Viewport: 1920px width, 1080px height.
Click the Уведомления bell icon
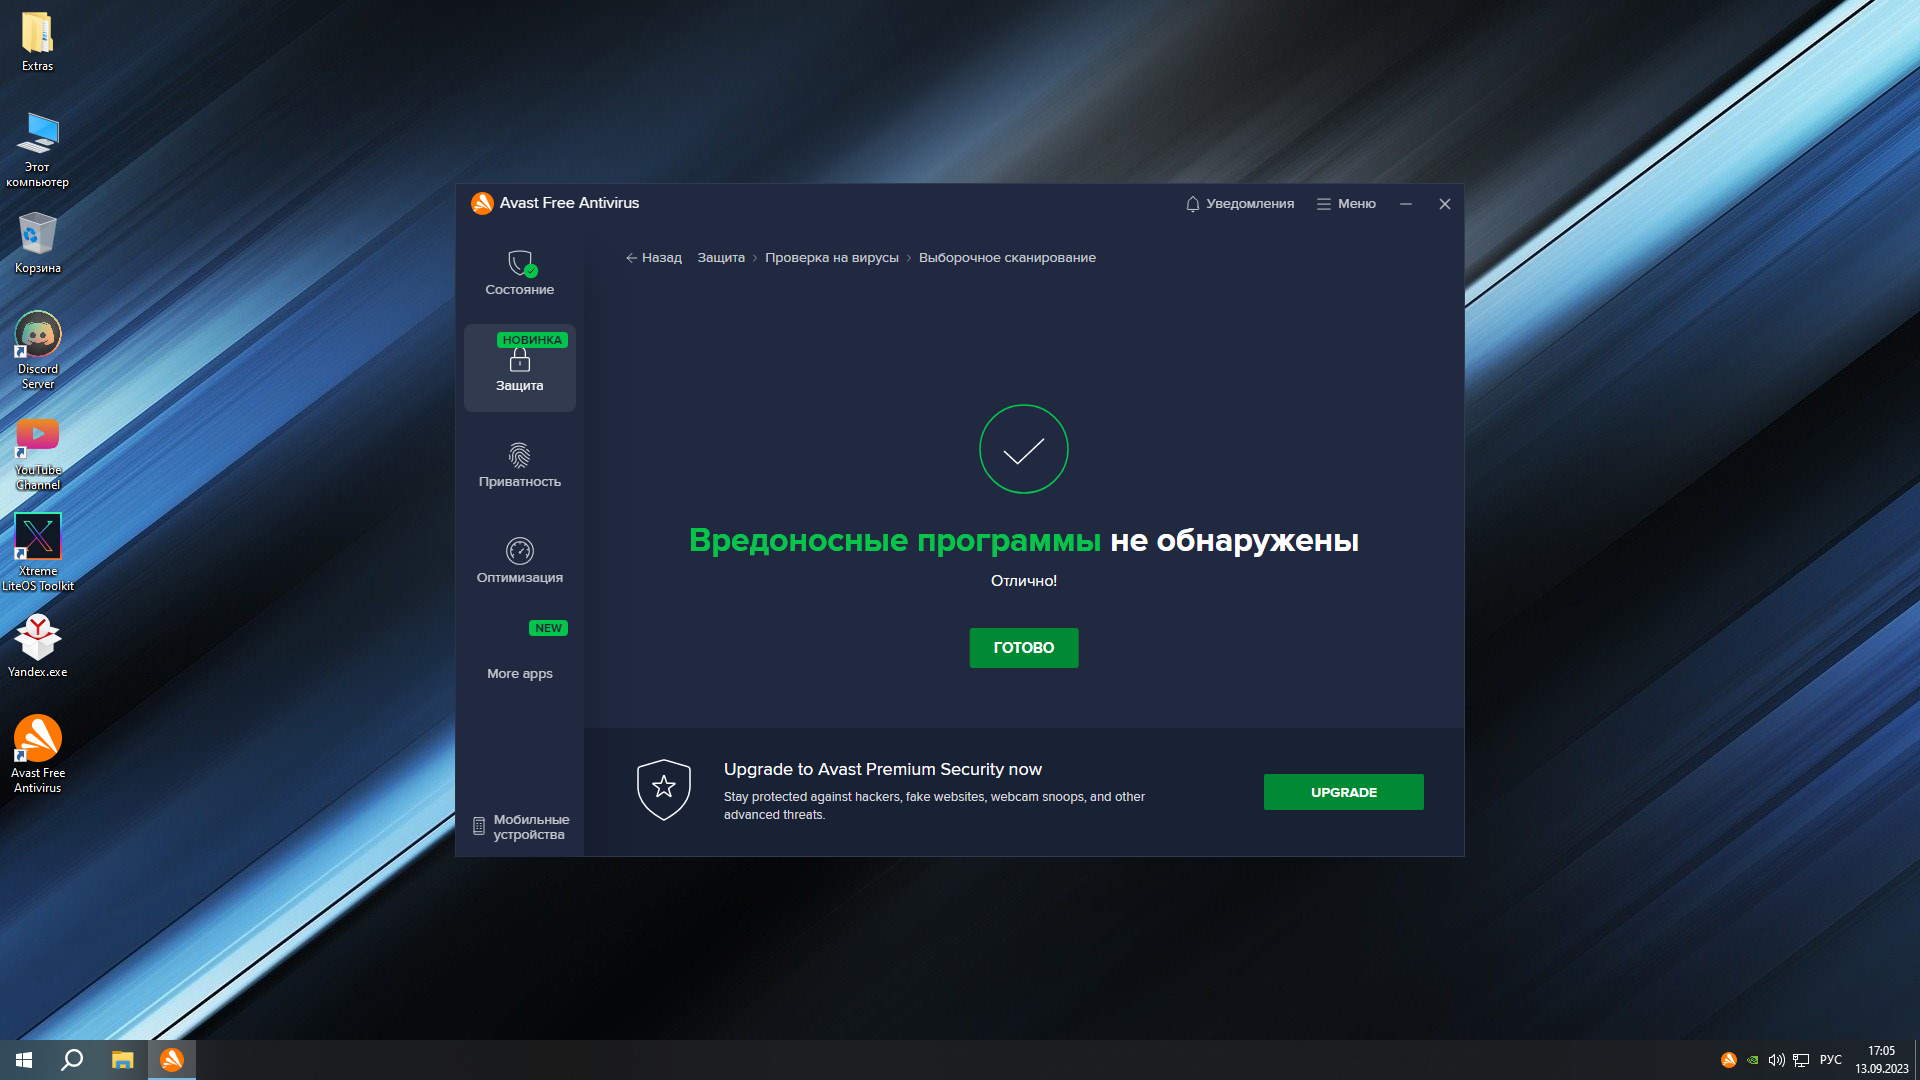point(1192,204)
